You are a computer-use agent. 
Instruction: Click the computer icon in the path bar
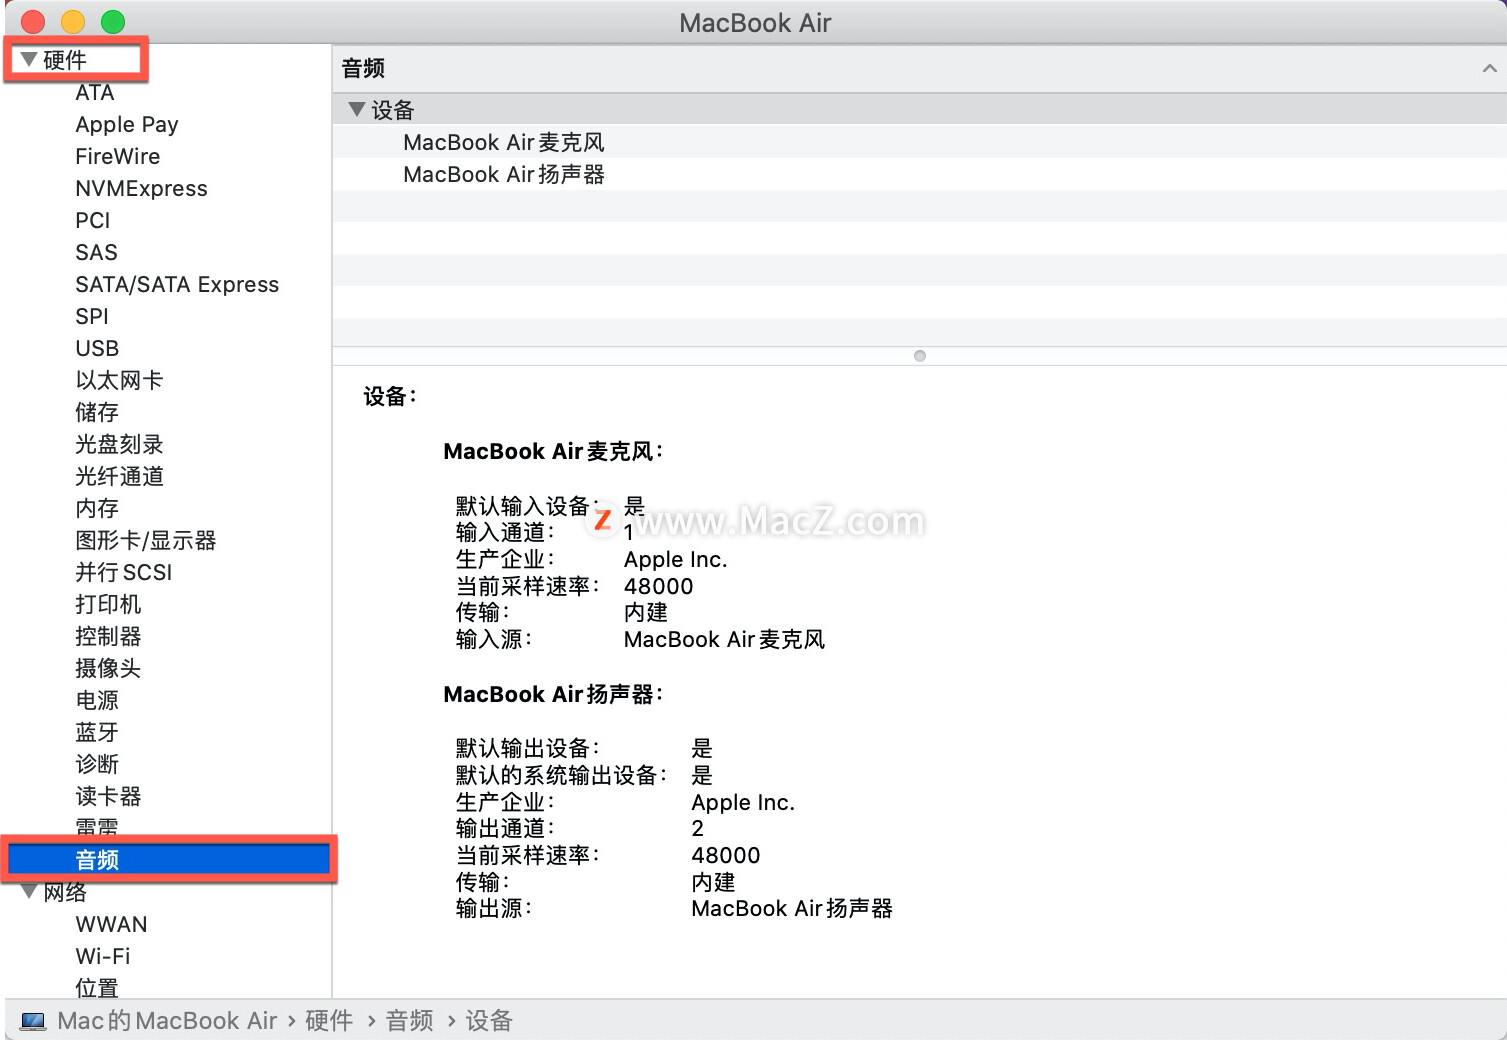tap(33, 1021)
